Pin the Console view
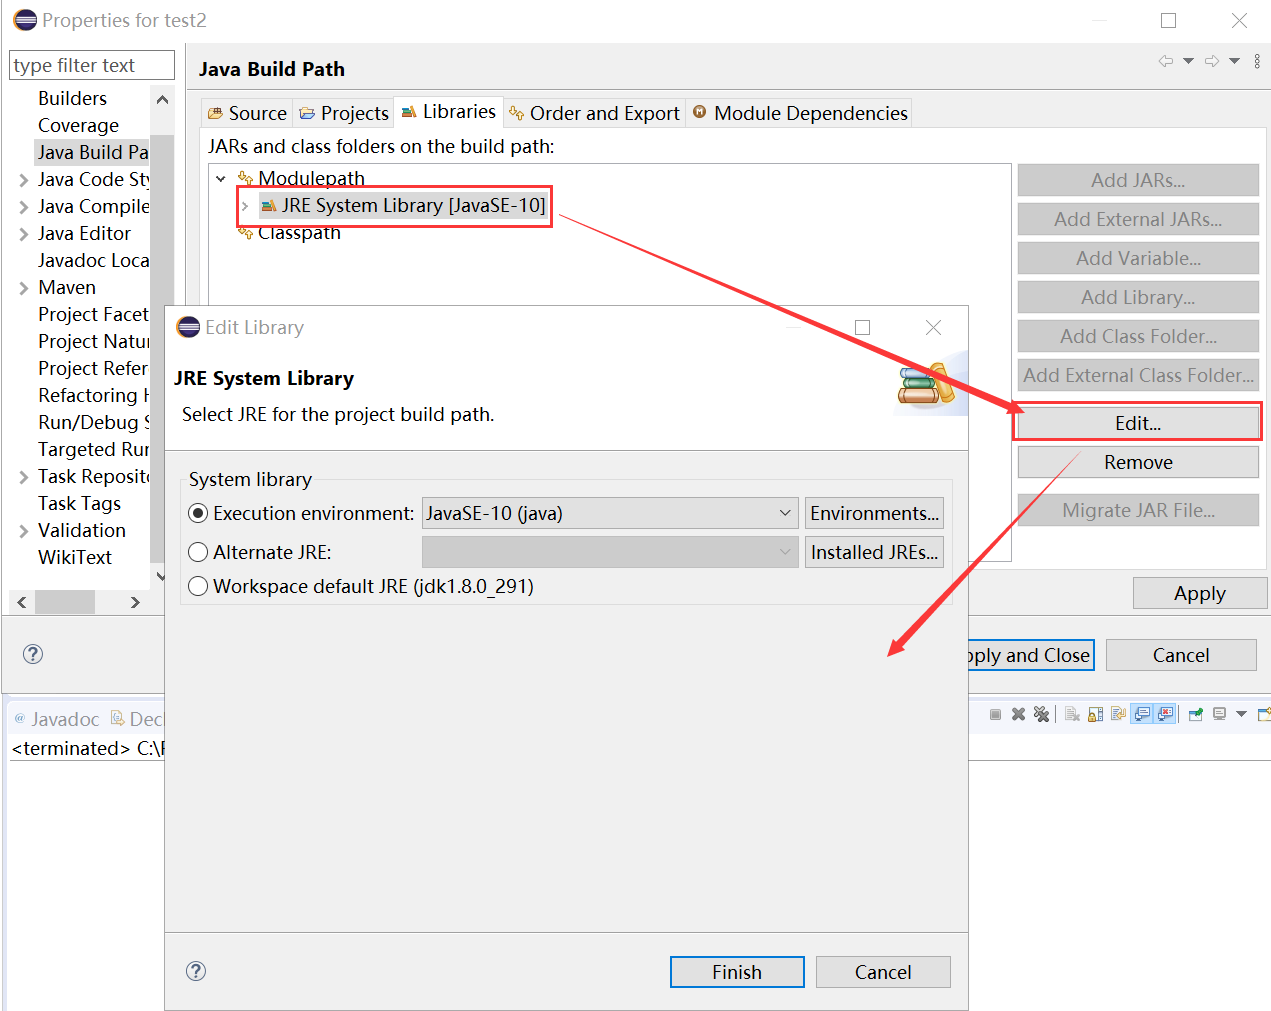Screen dimensions: 1271x1011 tap(1195, 714)
